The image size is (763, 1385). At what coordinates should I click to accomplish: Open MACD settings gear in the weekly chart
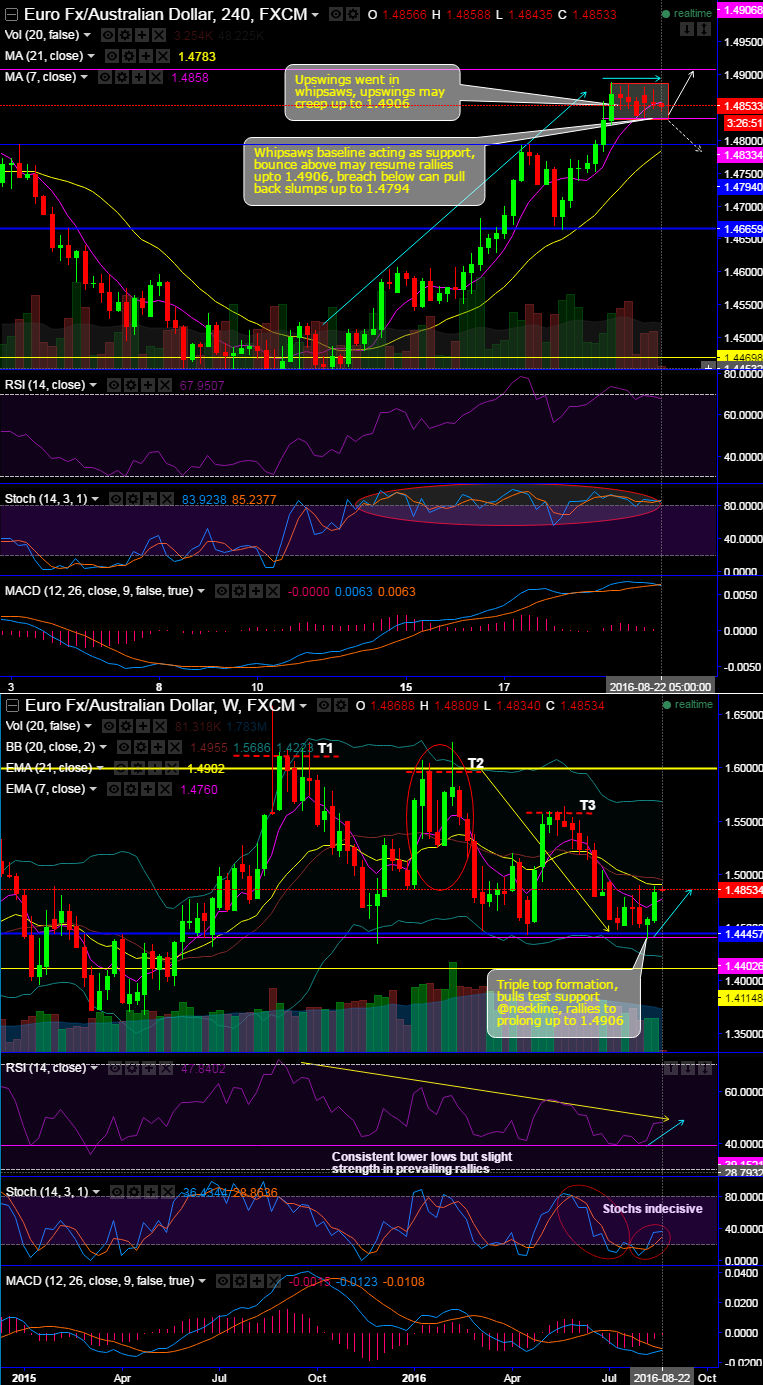(x=238, y=1282)
